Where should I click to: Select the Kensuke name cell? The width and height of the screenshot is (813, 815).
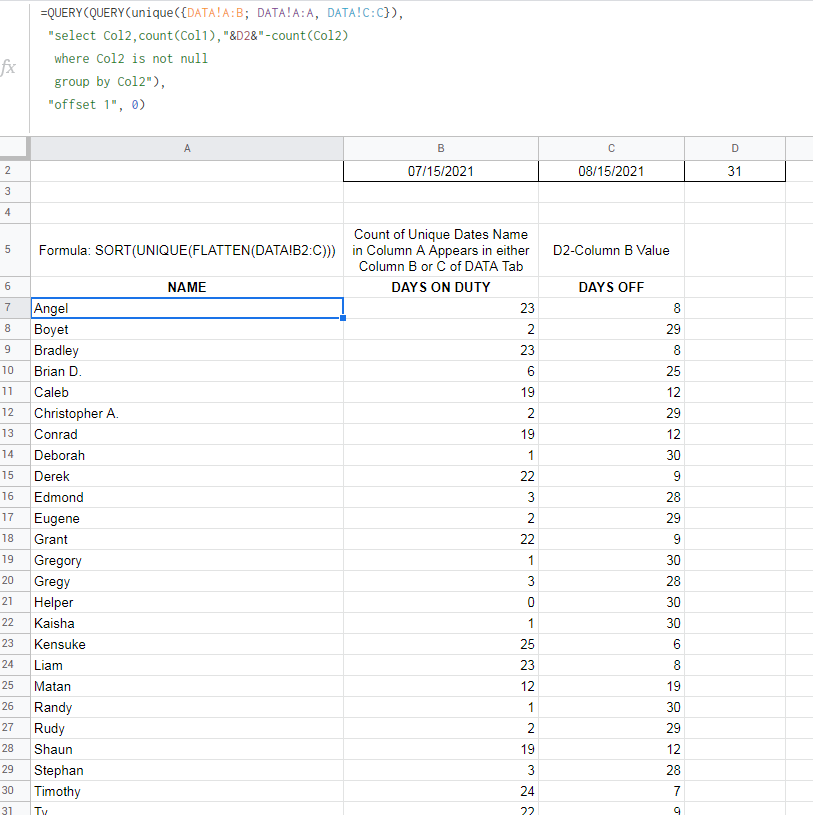pyautogui.click(x=187, y=644)
